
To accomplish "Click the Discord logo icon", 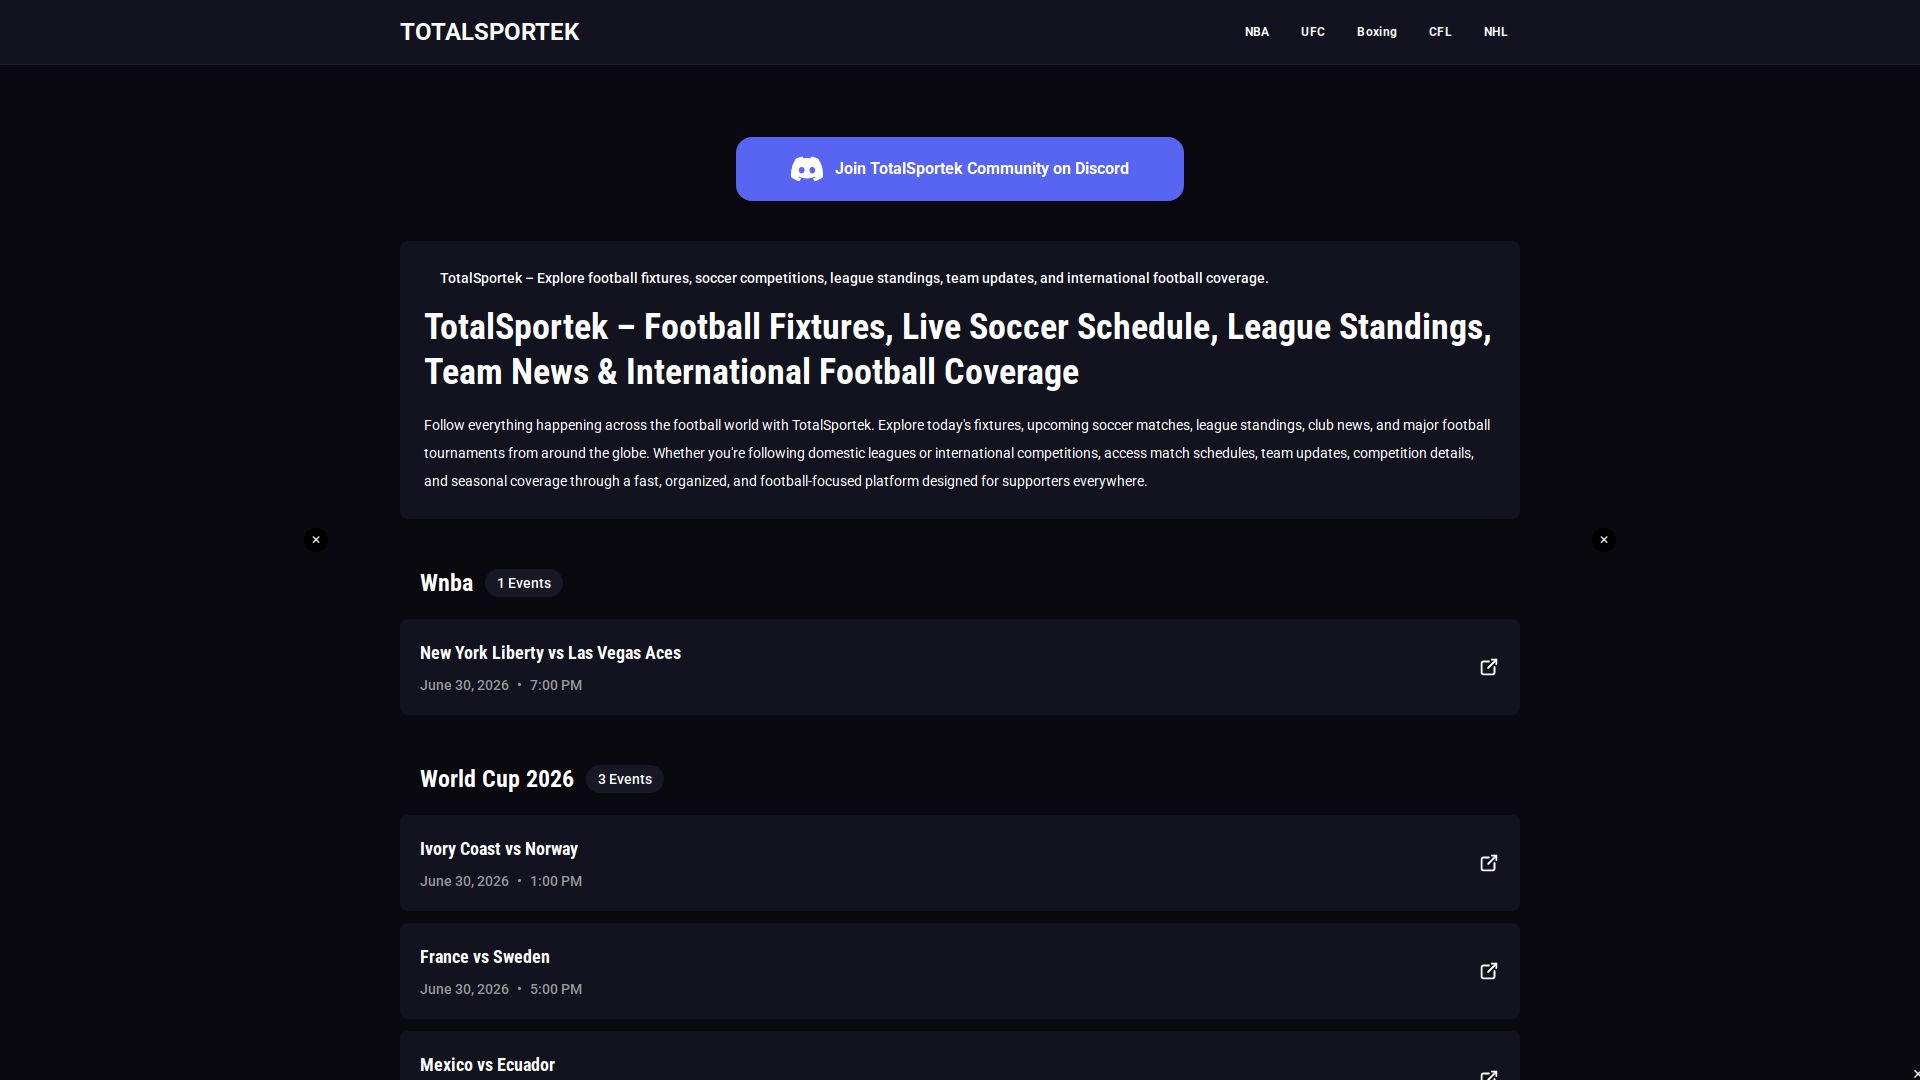I will pyautogui.click(x=807, y=169).
